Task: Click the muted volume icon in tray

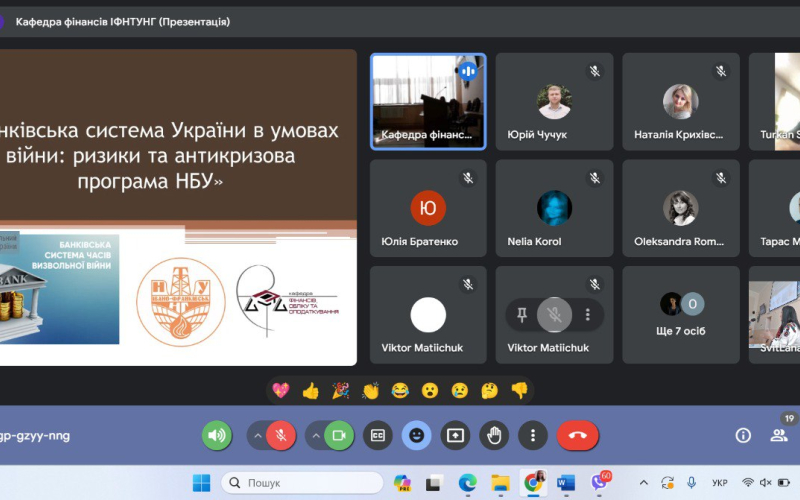Action: tap(765, 483)
